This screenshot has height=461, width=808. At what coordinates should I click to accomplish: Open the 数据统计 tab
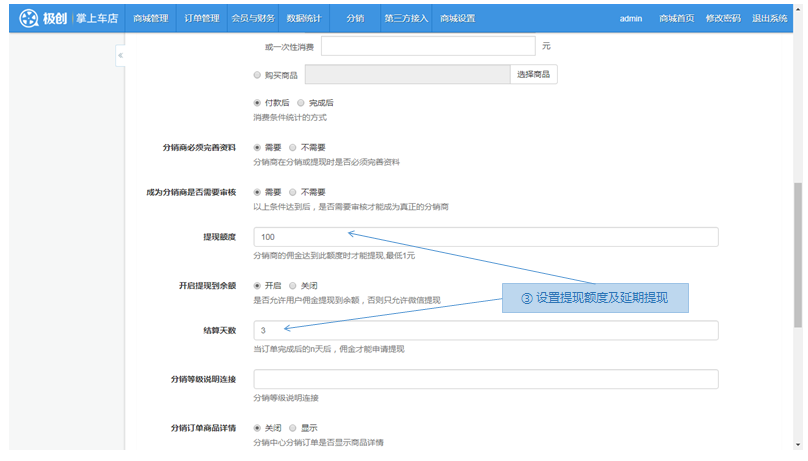tap(303, 18)
